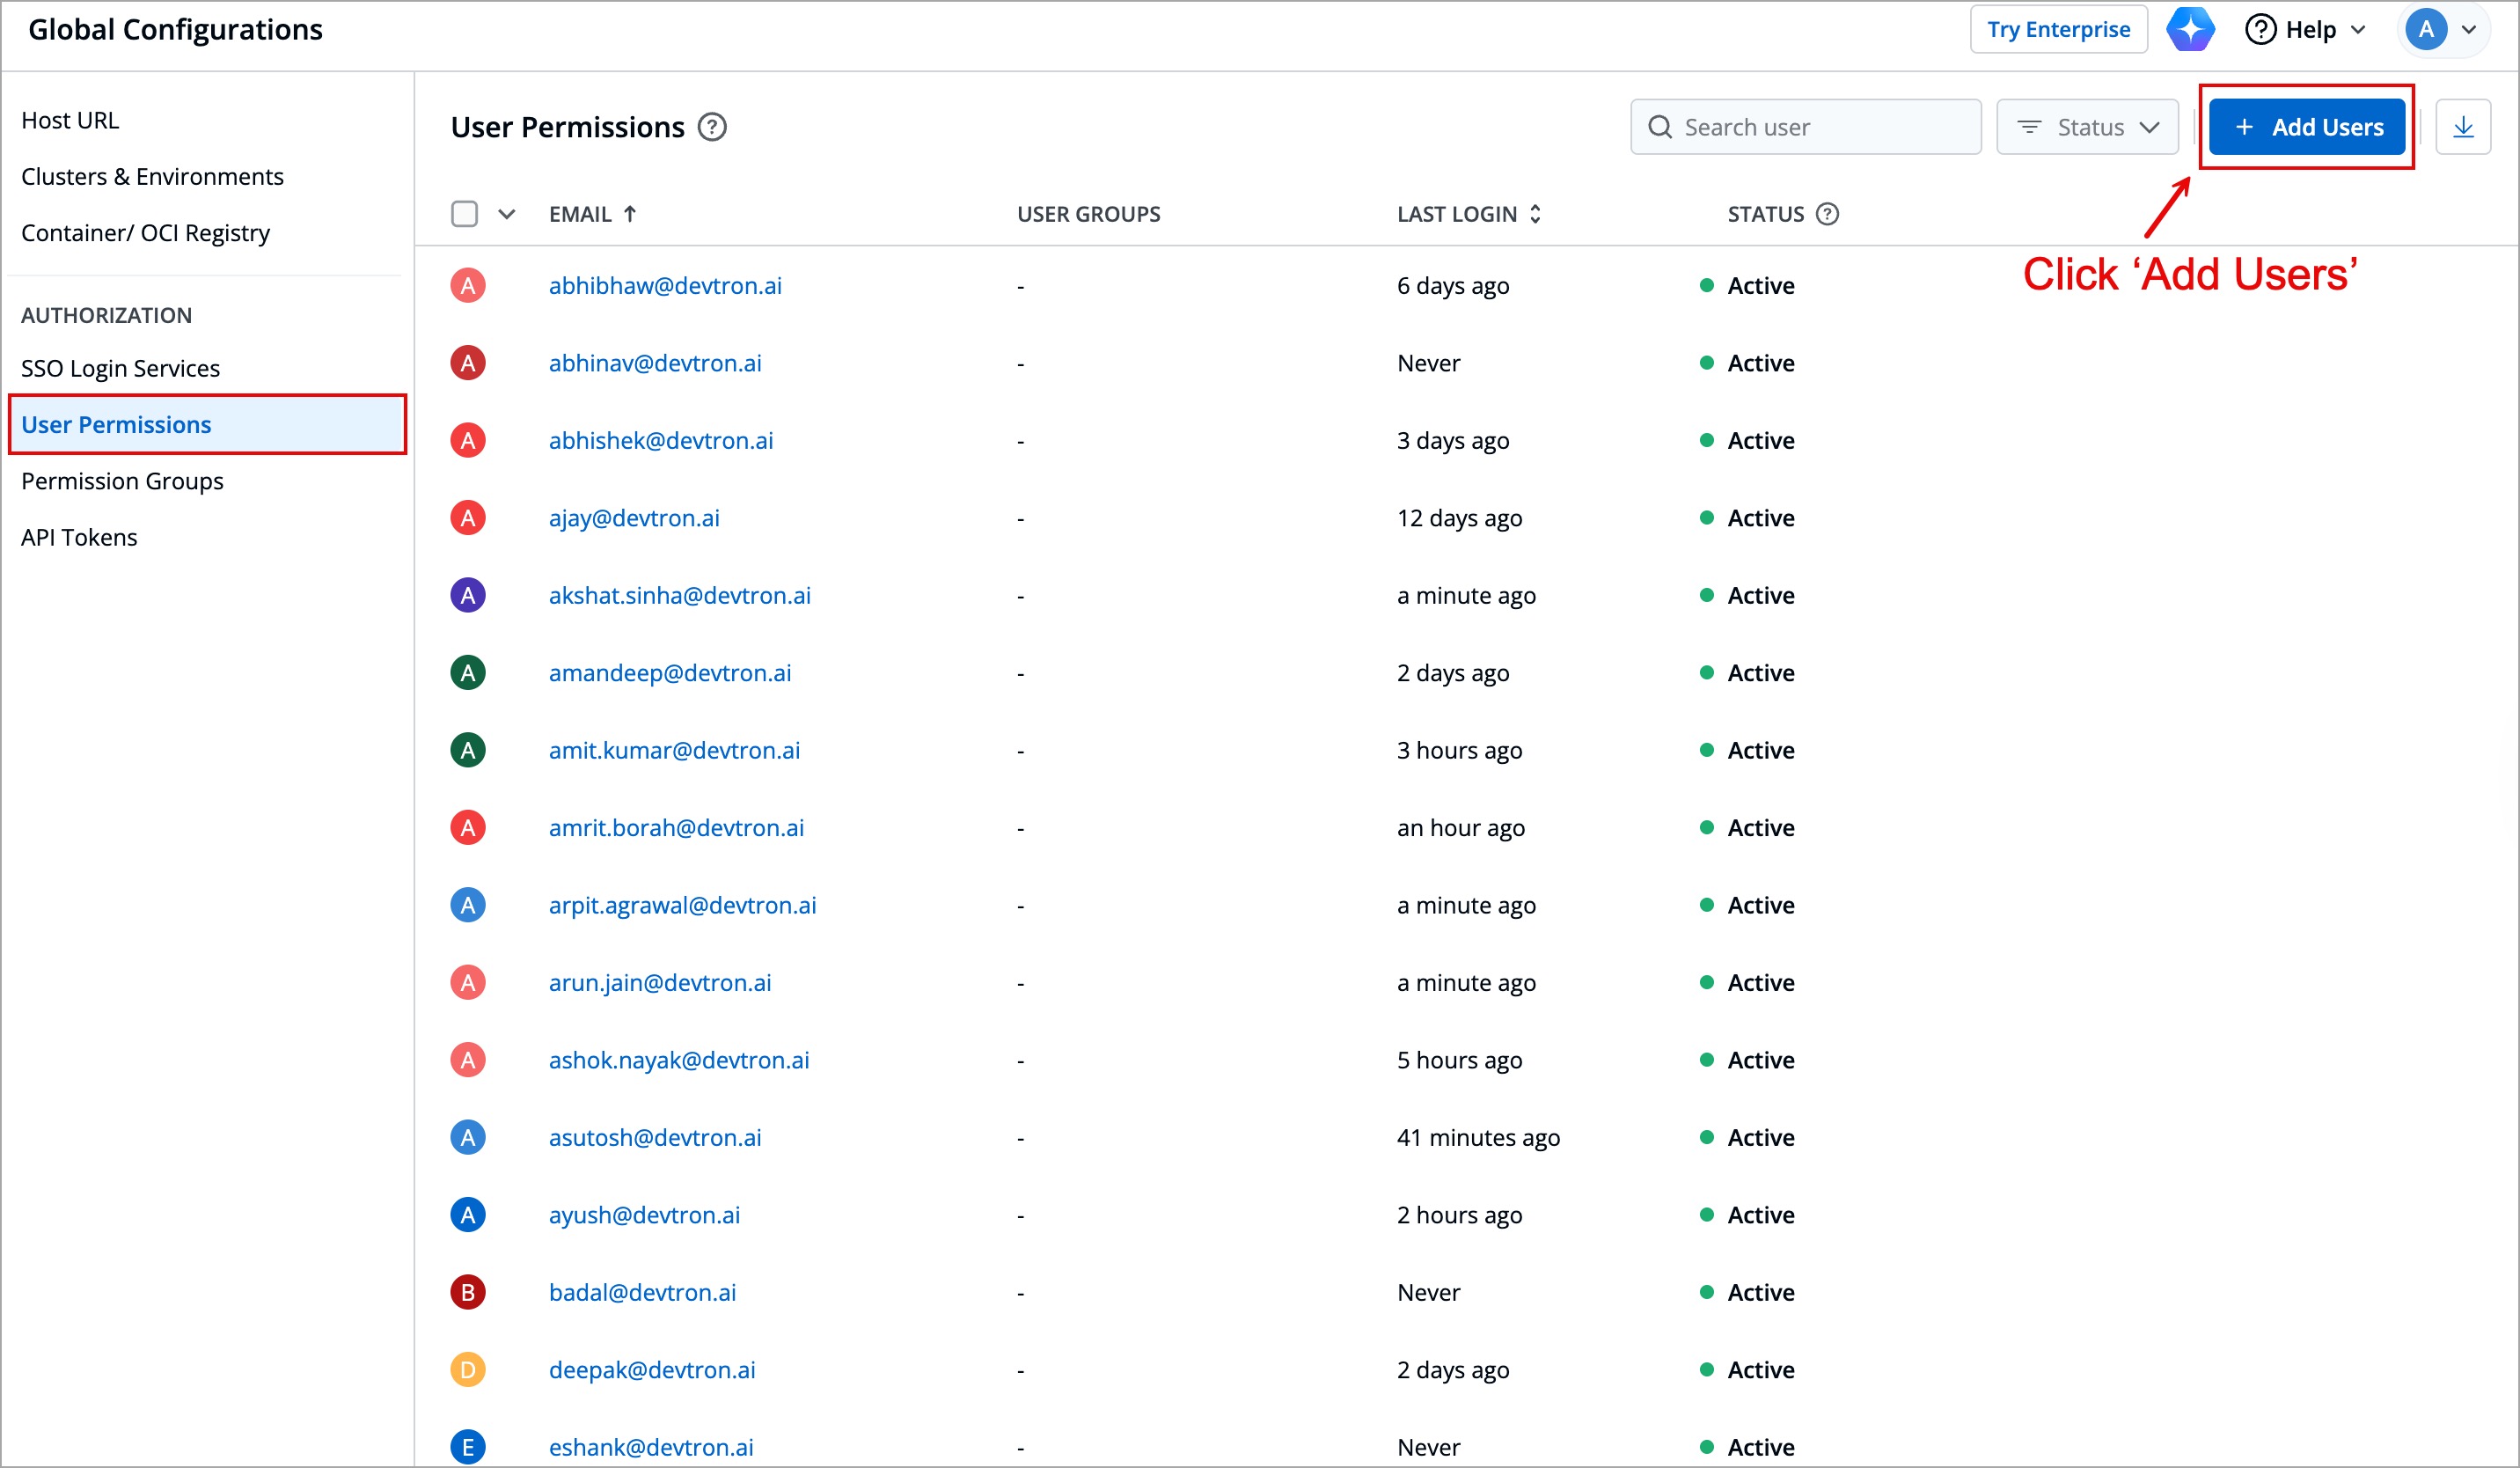
Task: Click the User Permissions help question icon
Action: tap(712, 127)
